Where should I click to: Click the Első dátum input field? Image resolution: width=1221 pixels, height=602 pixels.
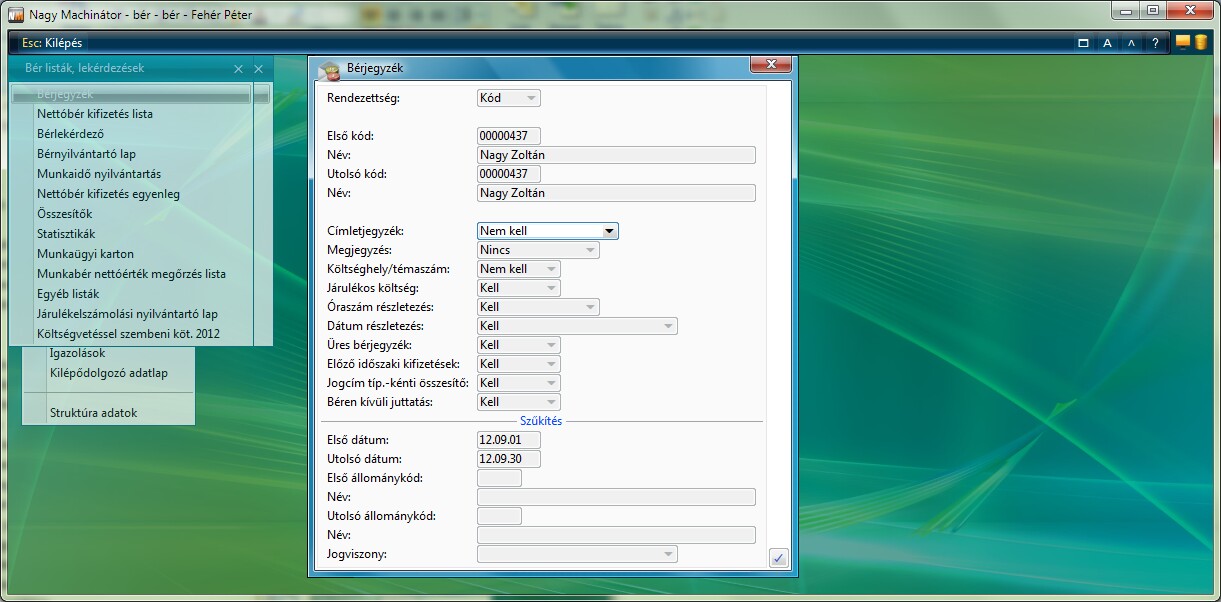tap(509, 440)
